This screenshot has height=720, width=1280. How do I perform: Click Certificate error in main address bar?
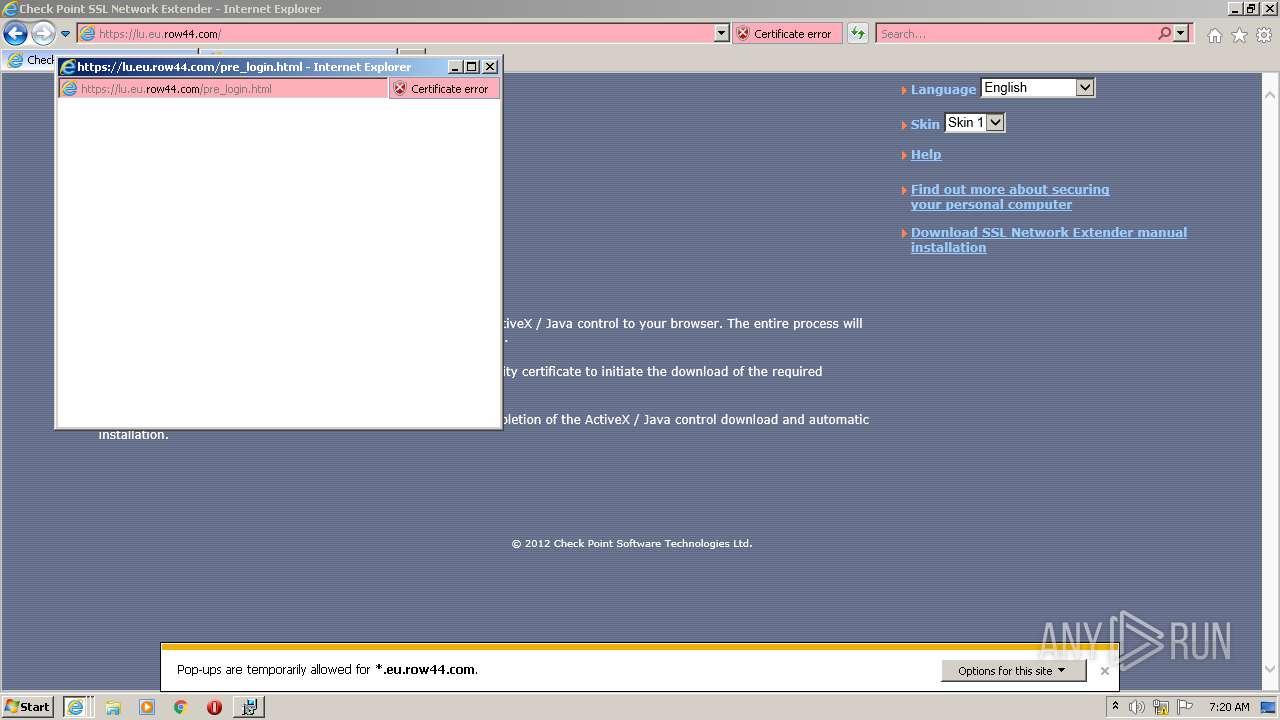787,33
